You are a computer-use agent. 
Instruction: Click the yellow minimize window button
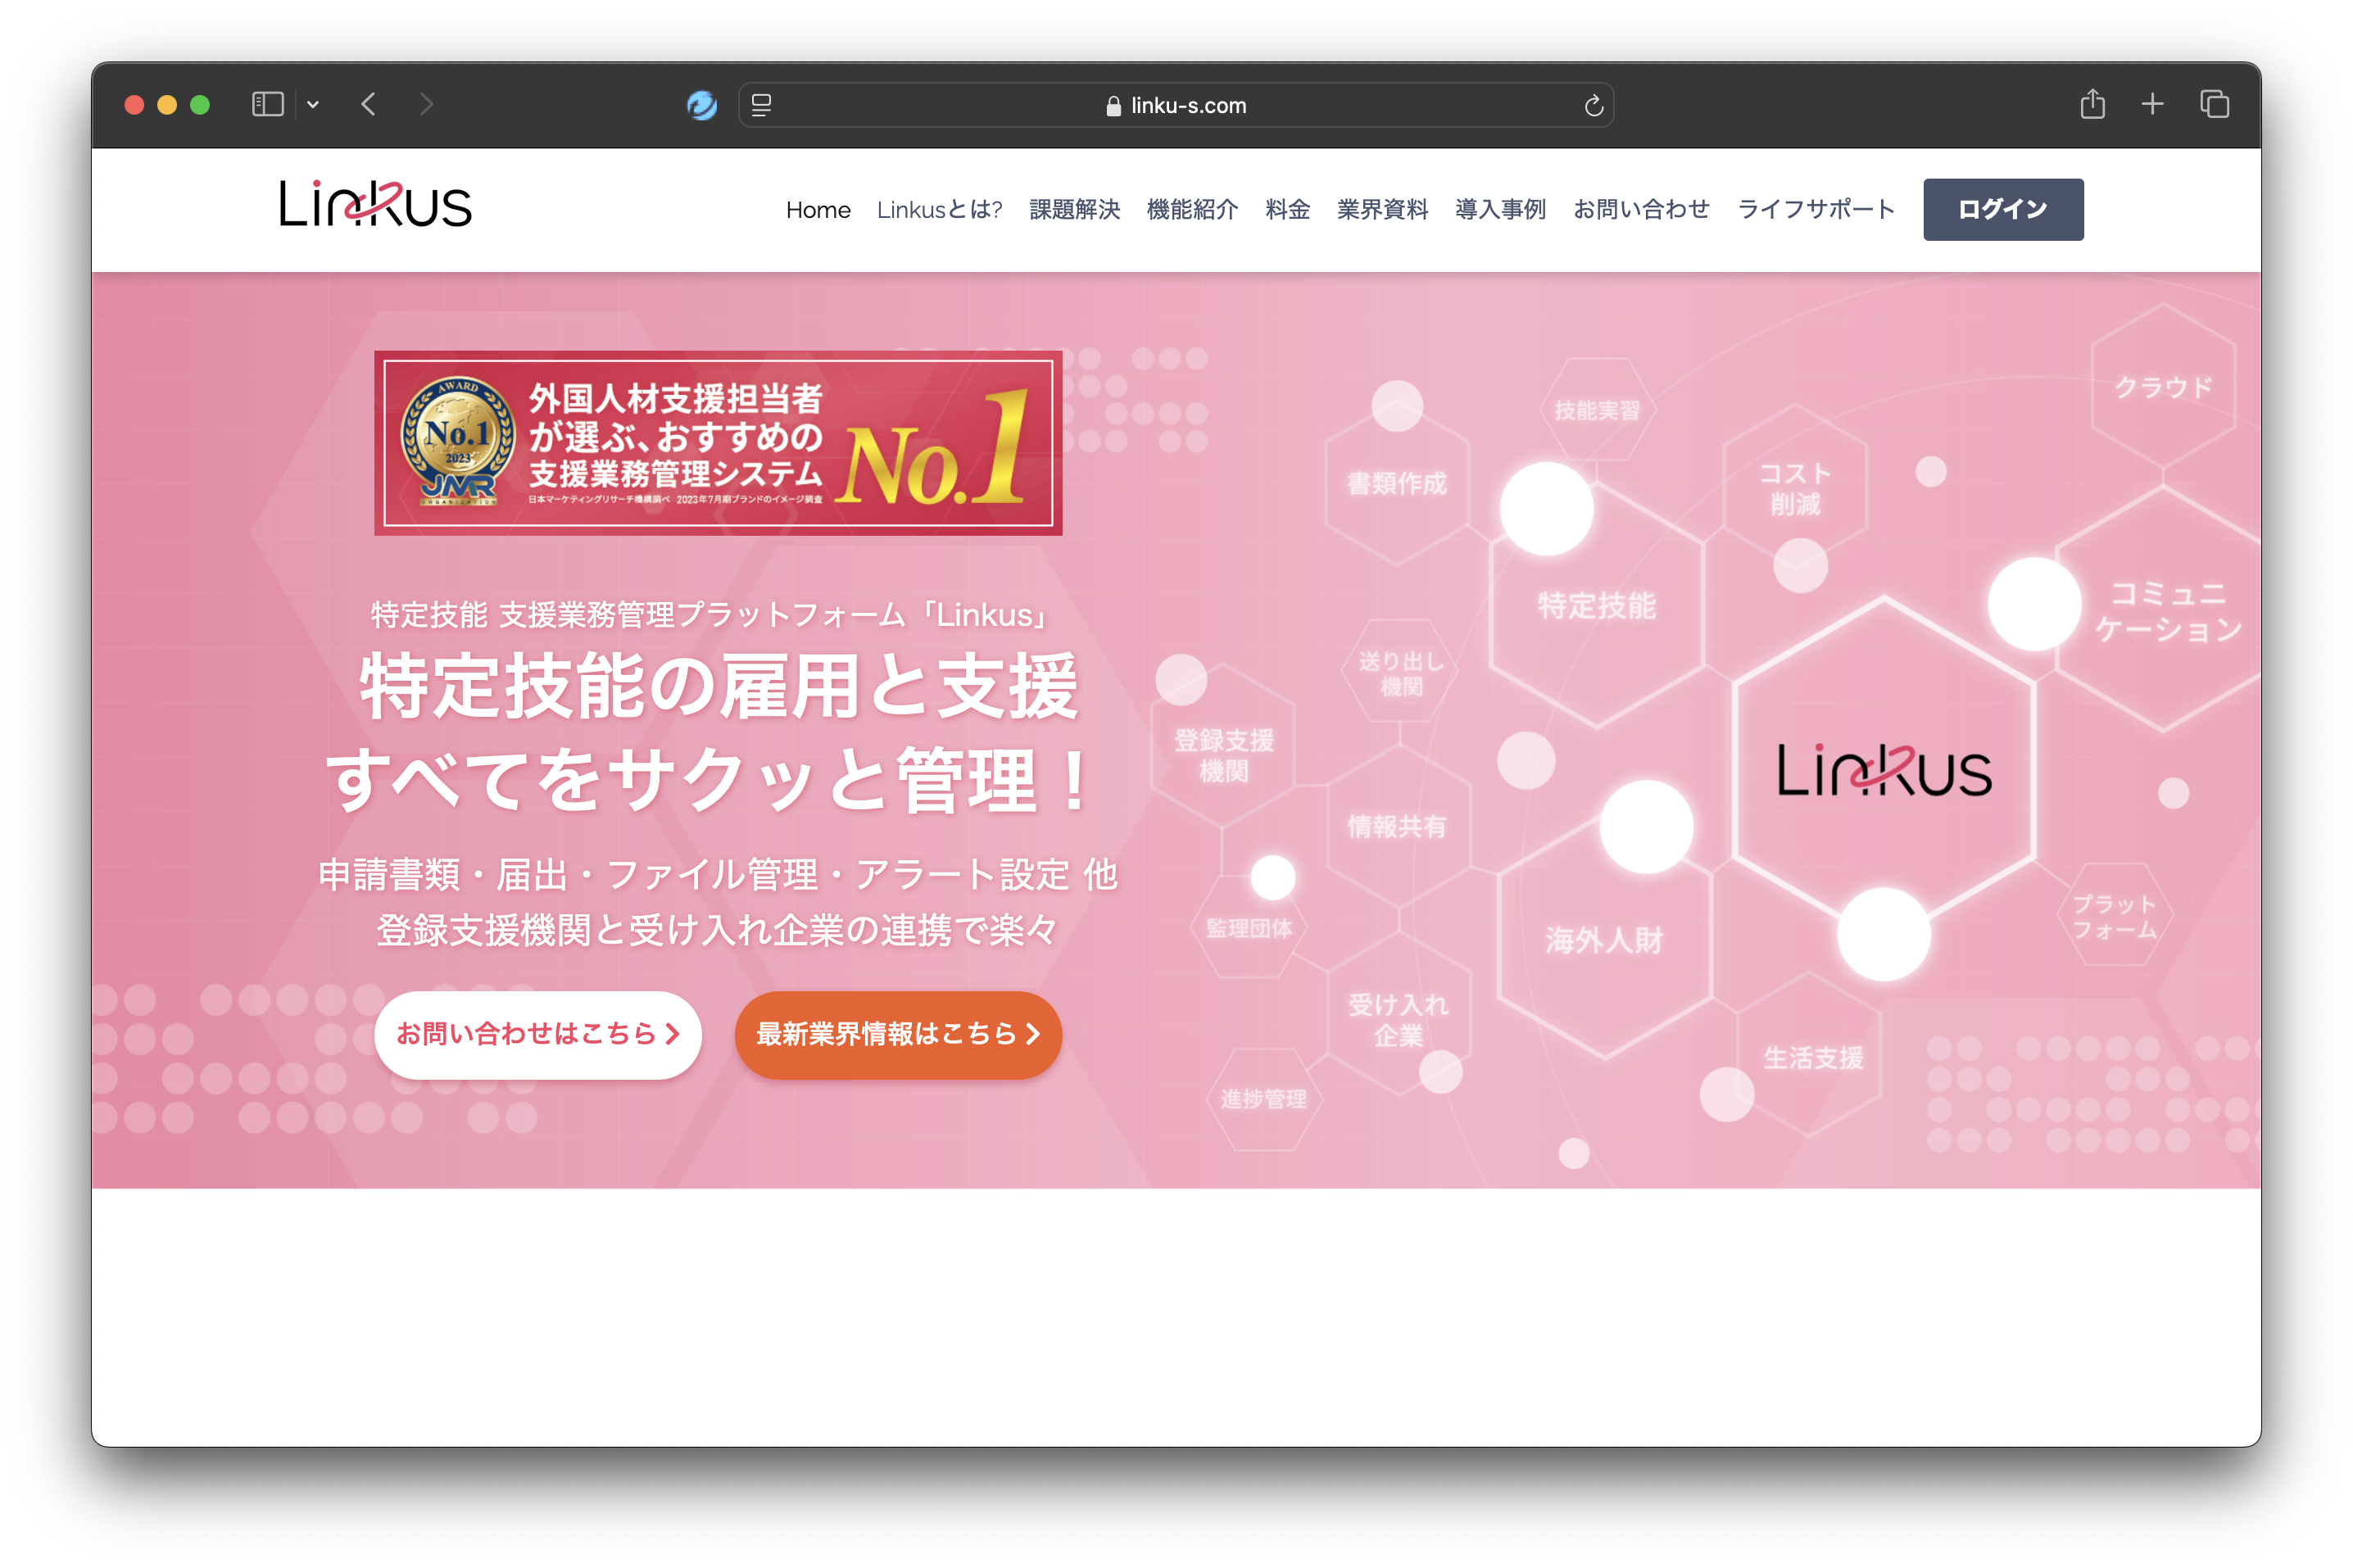(167, 105)
